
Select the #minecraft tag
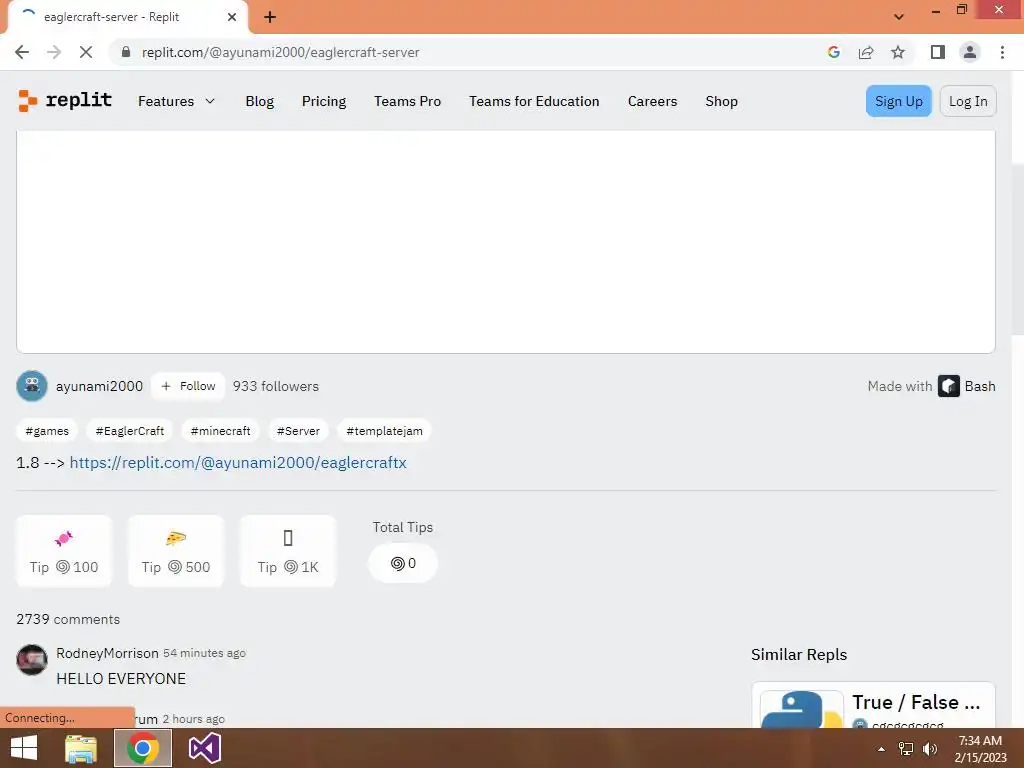tap(221, 431)
